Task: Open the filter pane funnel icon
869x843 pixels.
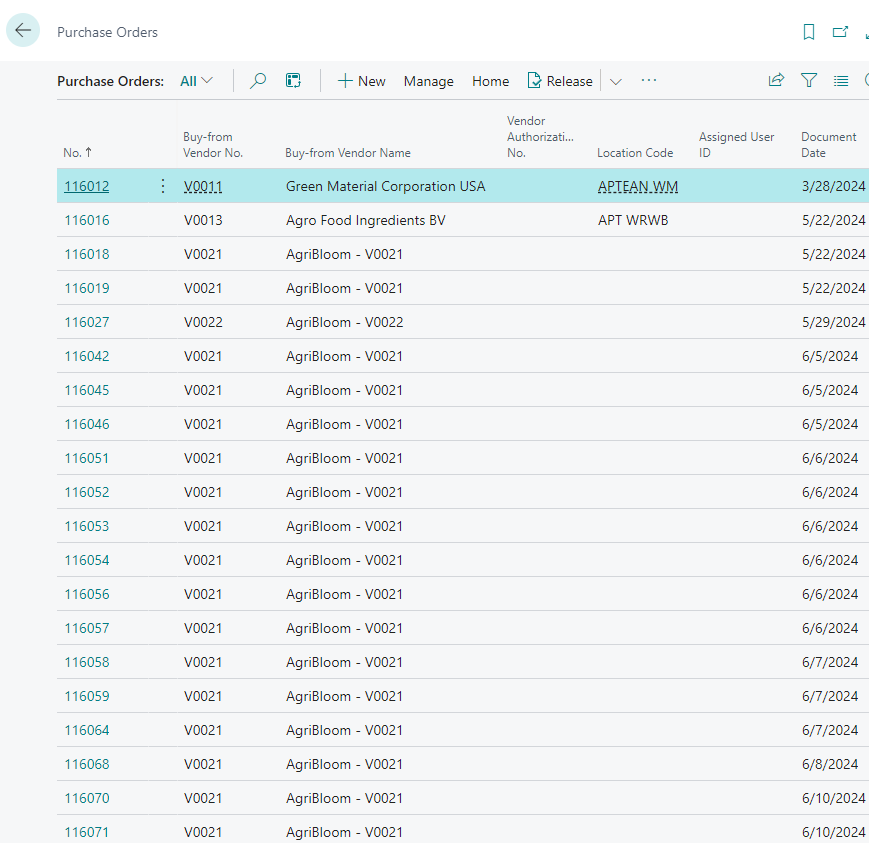Action: pos(809,81)
